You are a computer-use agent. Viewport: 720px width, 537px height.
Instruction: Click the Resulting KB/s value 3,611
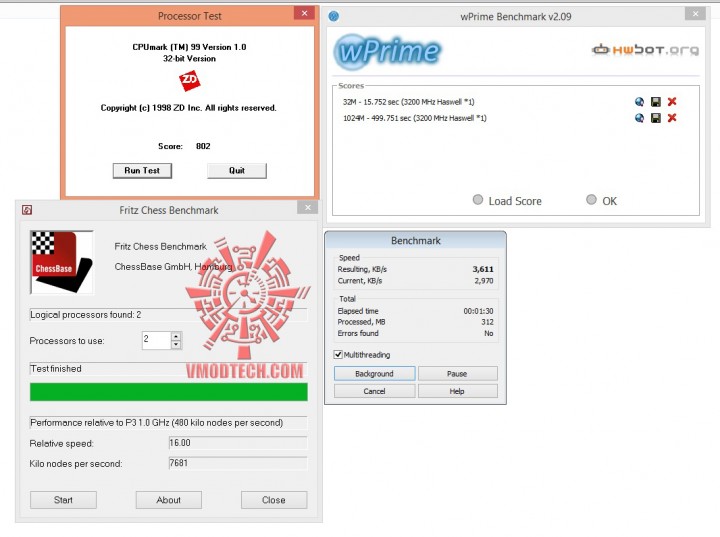483,269
